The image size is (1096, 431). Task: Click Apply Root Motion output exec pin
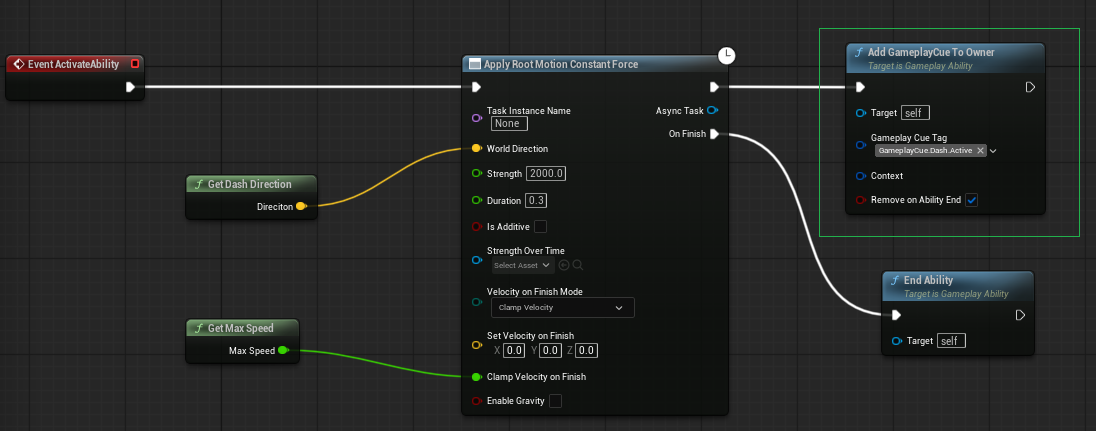pos(714,87)
